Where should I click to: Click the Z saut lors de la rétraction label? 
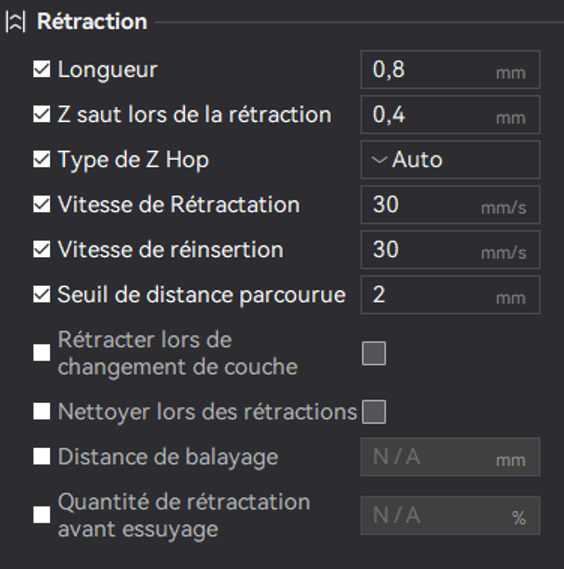[x=195, y=115]
